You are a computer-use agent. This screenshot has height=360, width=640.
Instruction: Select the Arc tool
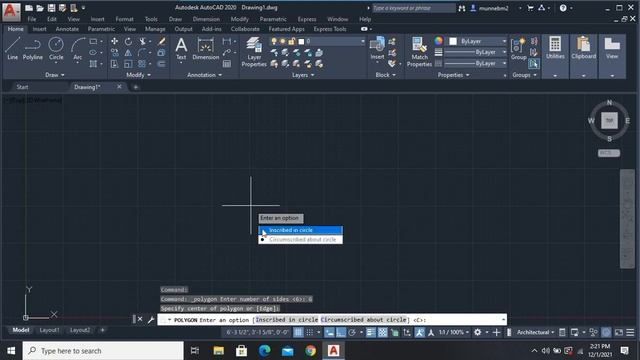[78, 49]
